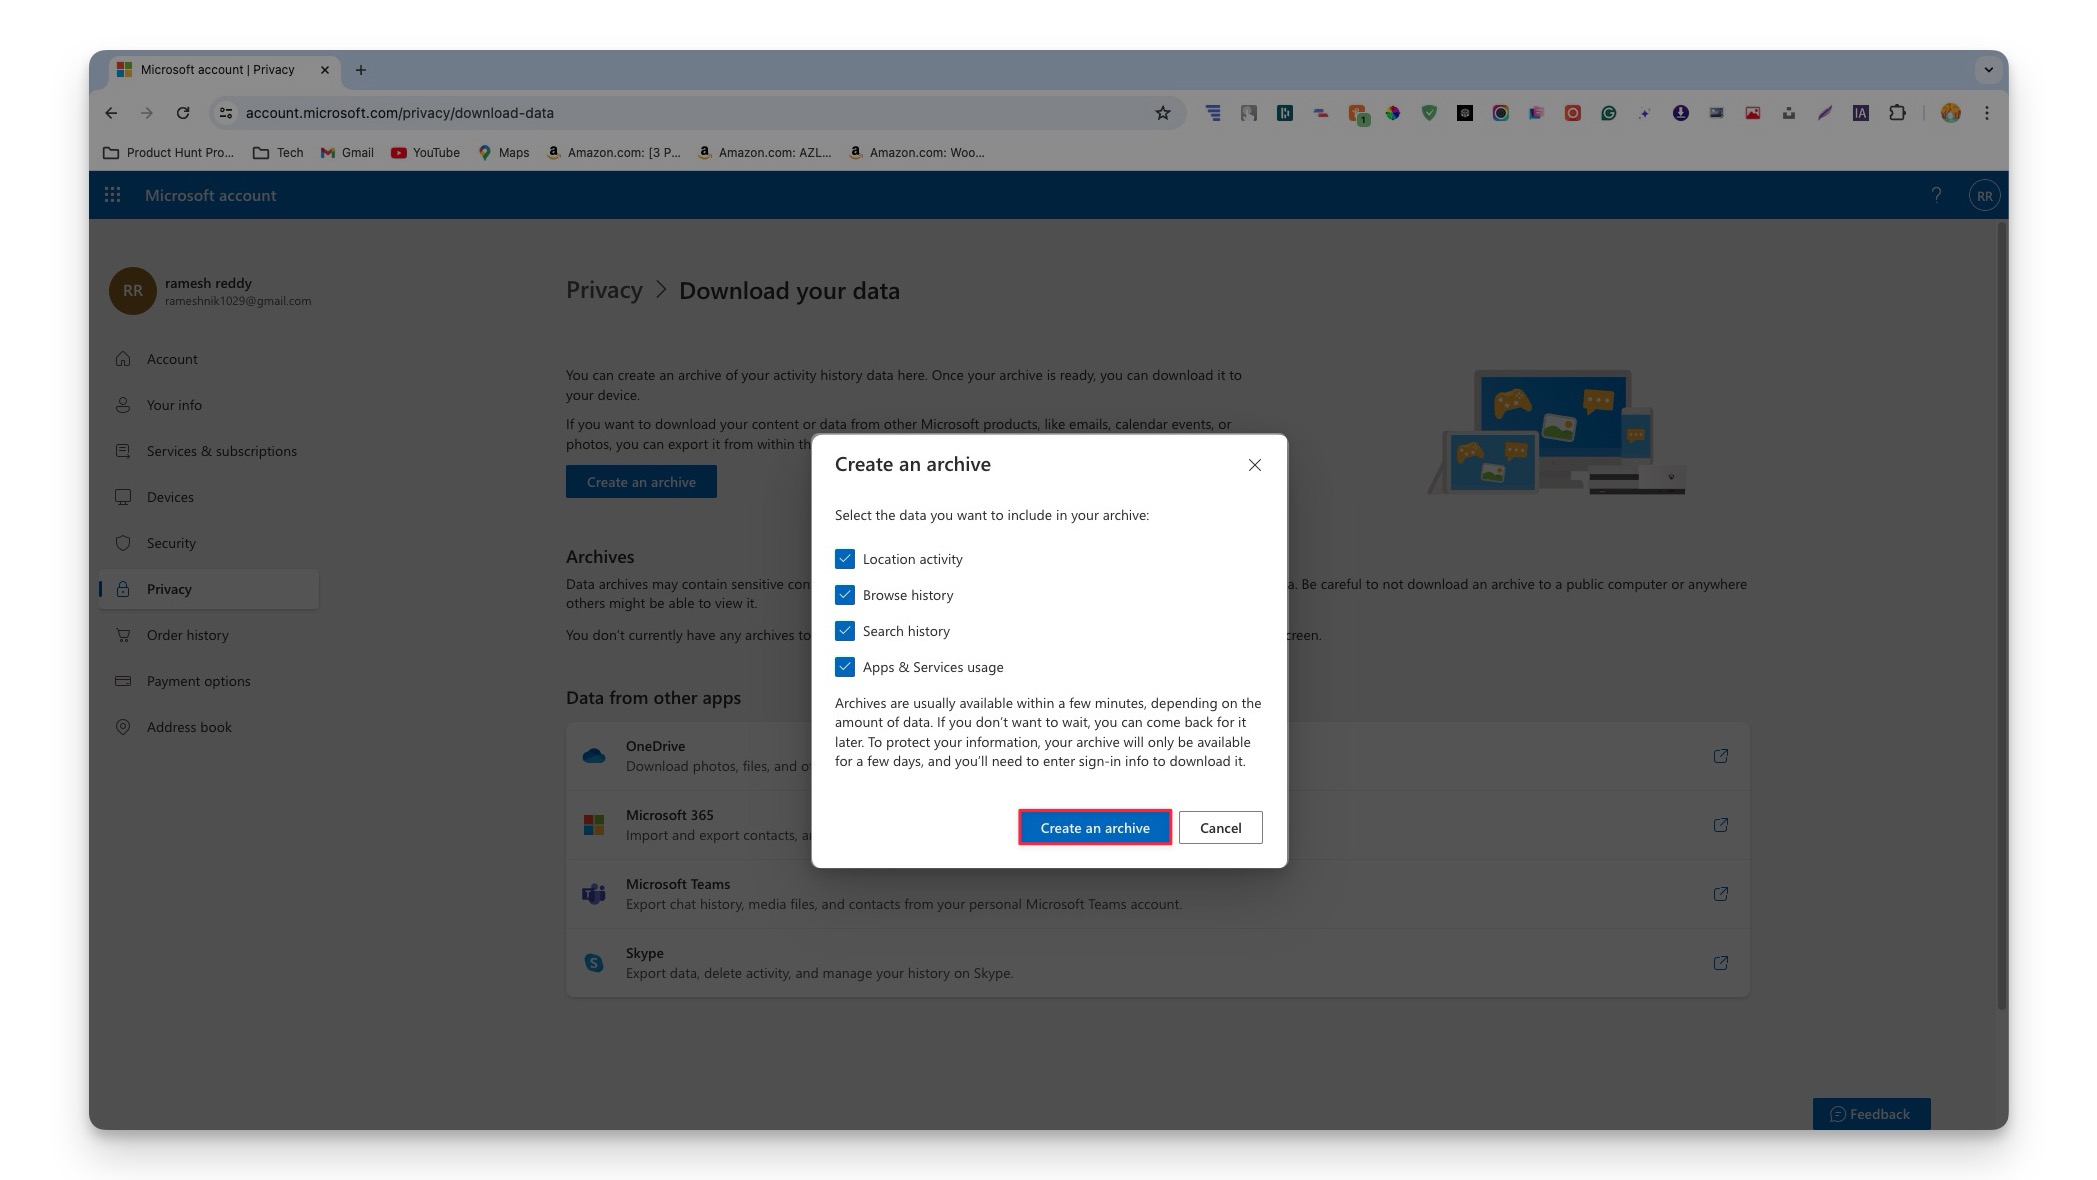The height and width of the screenshot is (1180, 2097).
Task: Click the Skype logo icon
Action: [x=594, y=963]
